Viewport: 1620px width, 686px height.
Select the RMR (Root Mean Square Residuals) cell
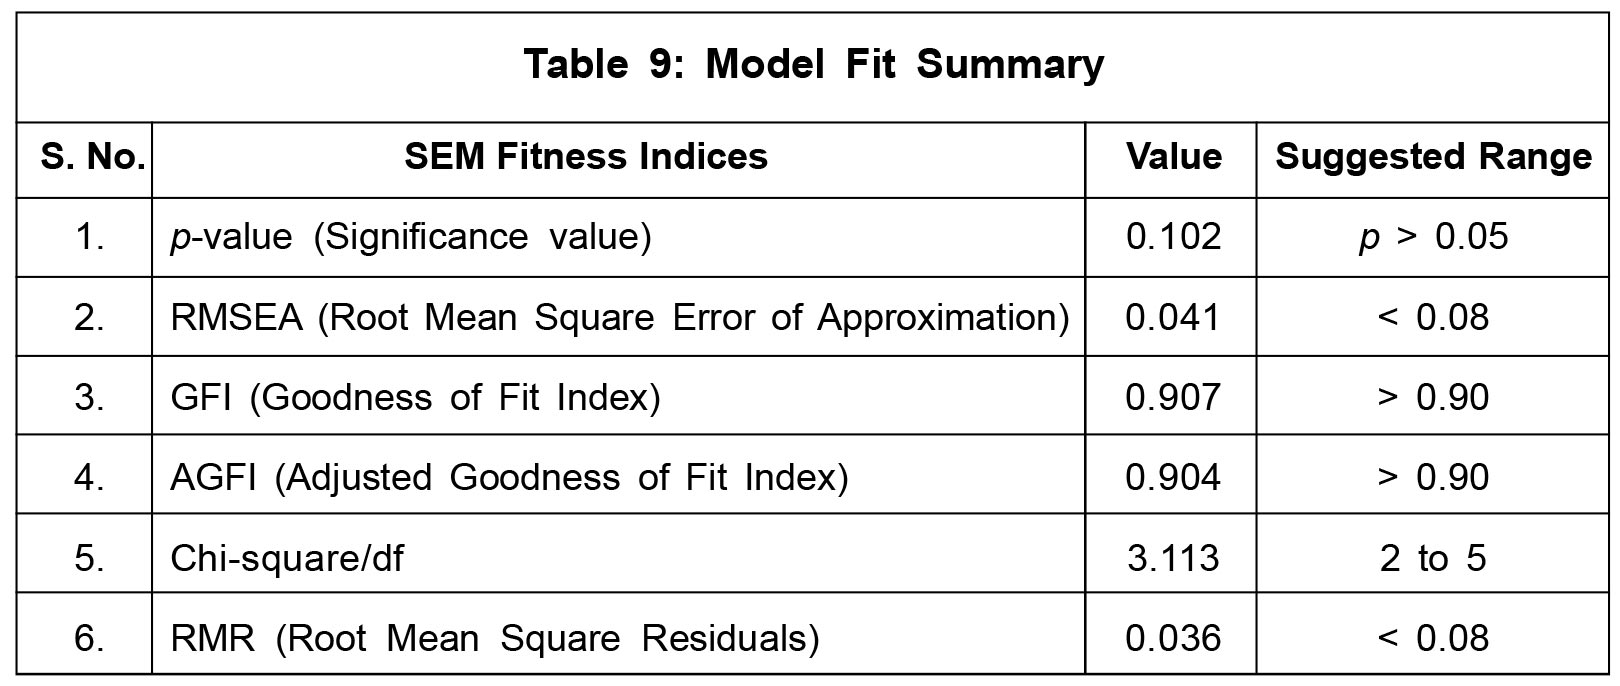click(495, 637)
